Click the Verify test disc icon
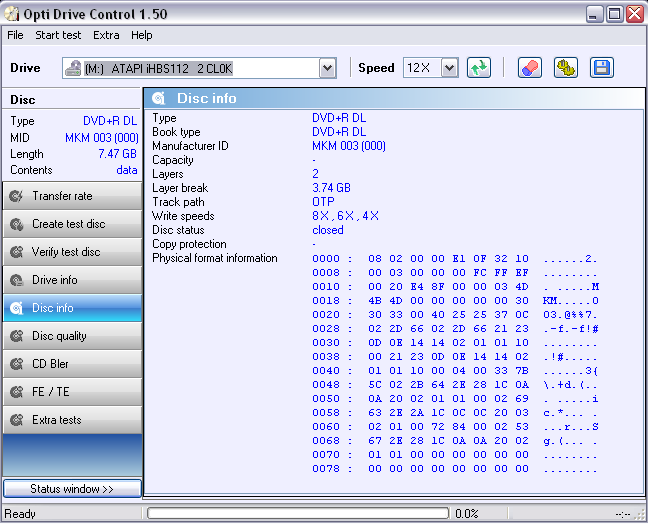Viewport: 648px width, 524px height. (16, 252)
